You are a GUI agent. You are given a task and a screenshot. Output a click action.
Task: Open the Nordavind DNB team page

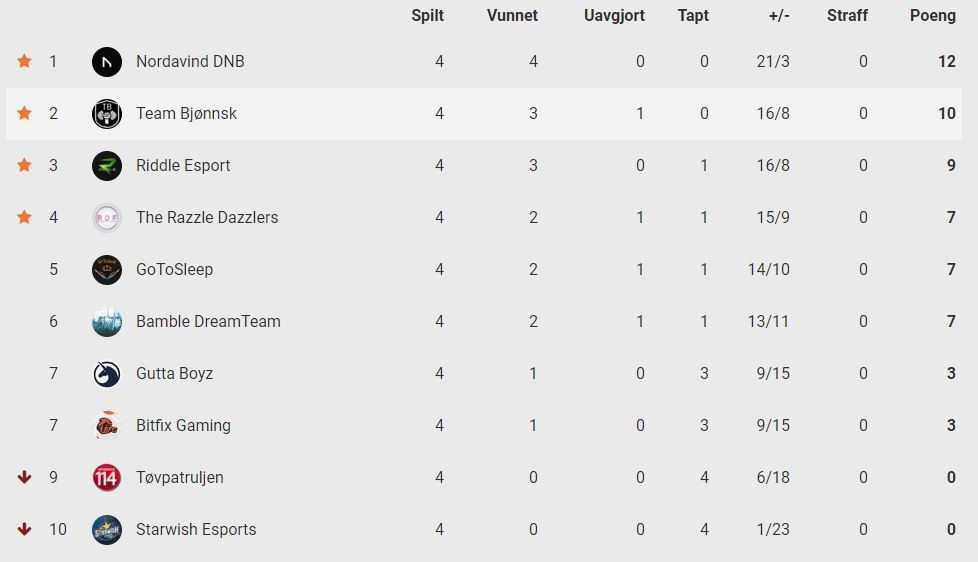[190, 61]
